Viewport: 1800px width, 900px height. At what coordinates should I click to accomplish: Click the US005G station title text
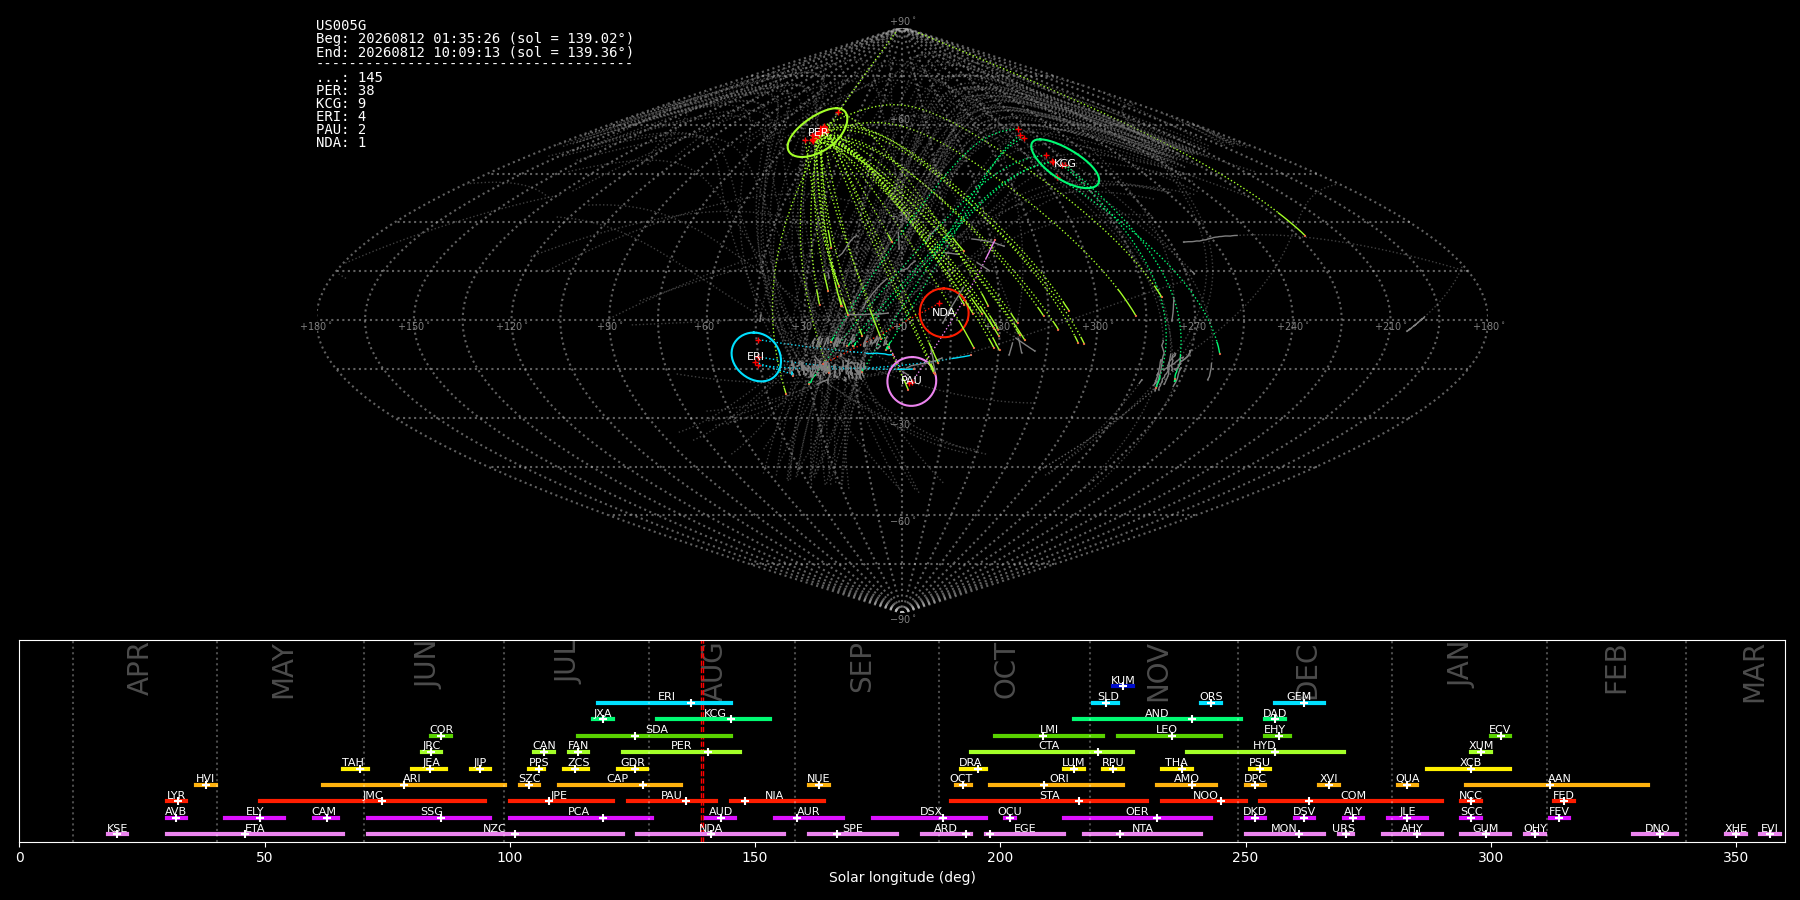click(x=341, y=26)
